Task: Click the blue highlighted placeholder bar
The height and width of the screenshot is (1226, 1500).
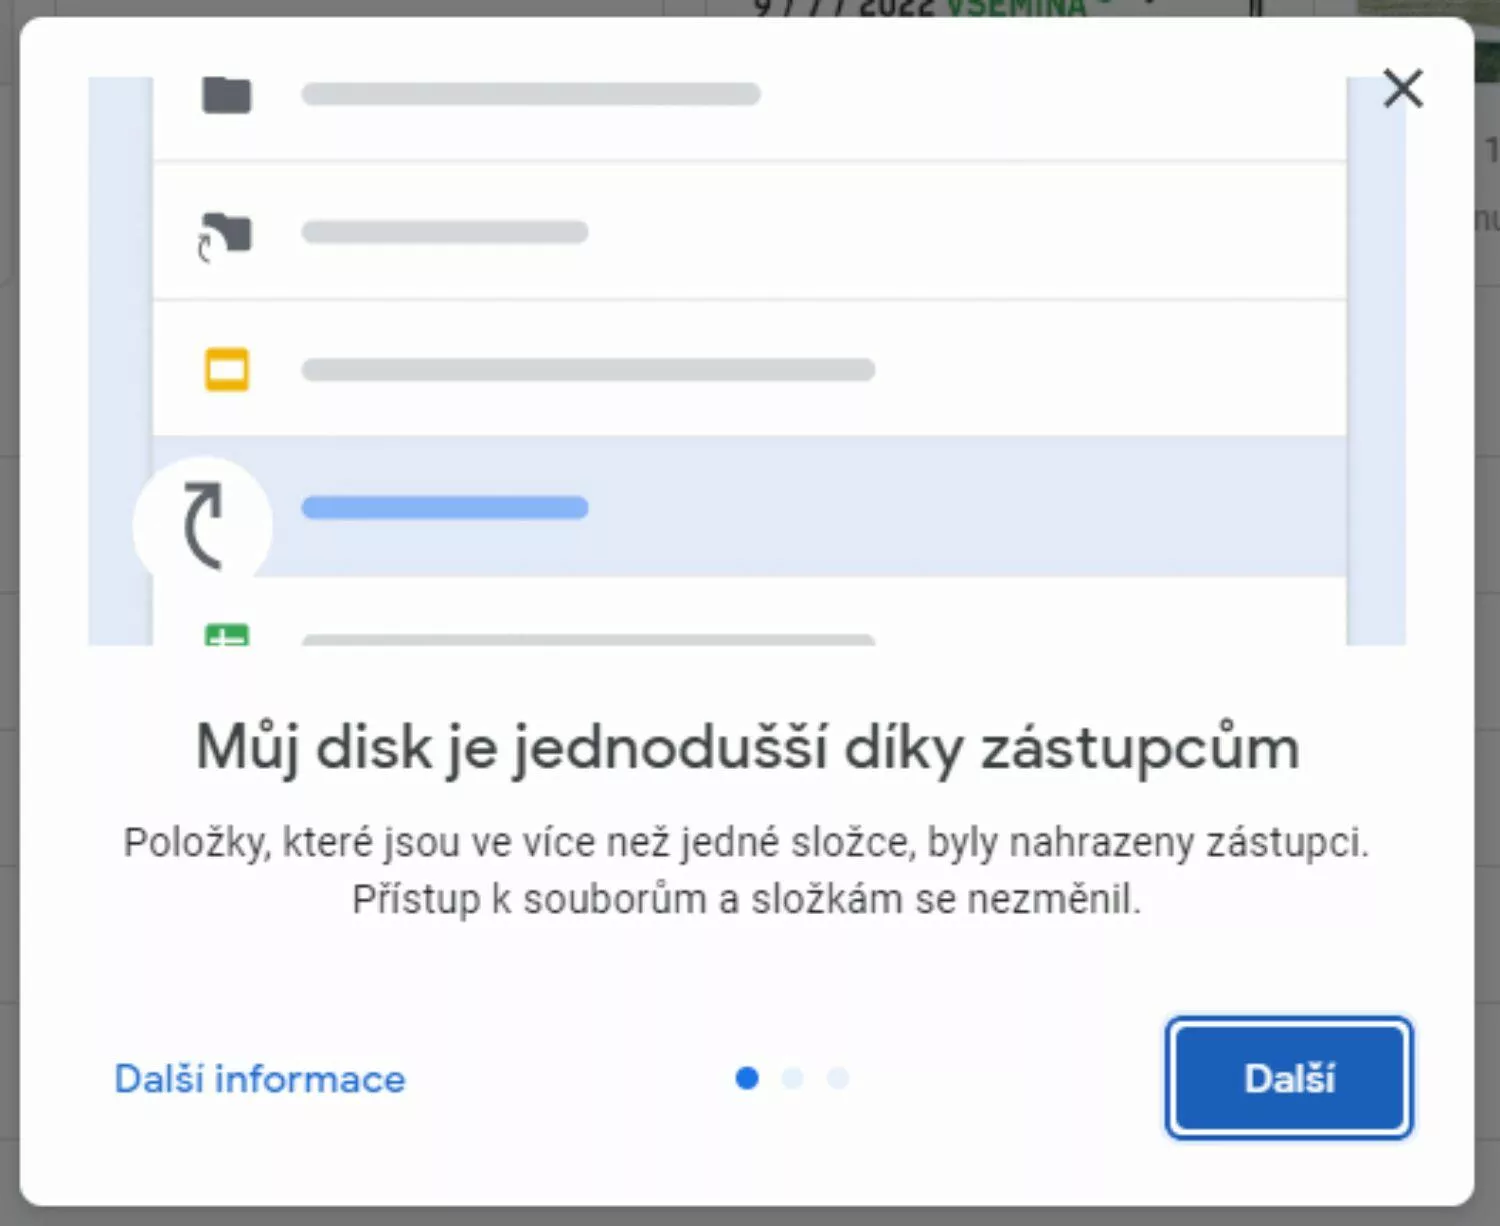Action: (x=445, y=507)
